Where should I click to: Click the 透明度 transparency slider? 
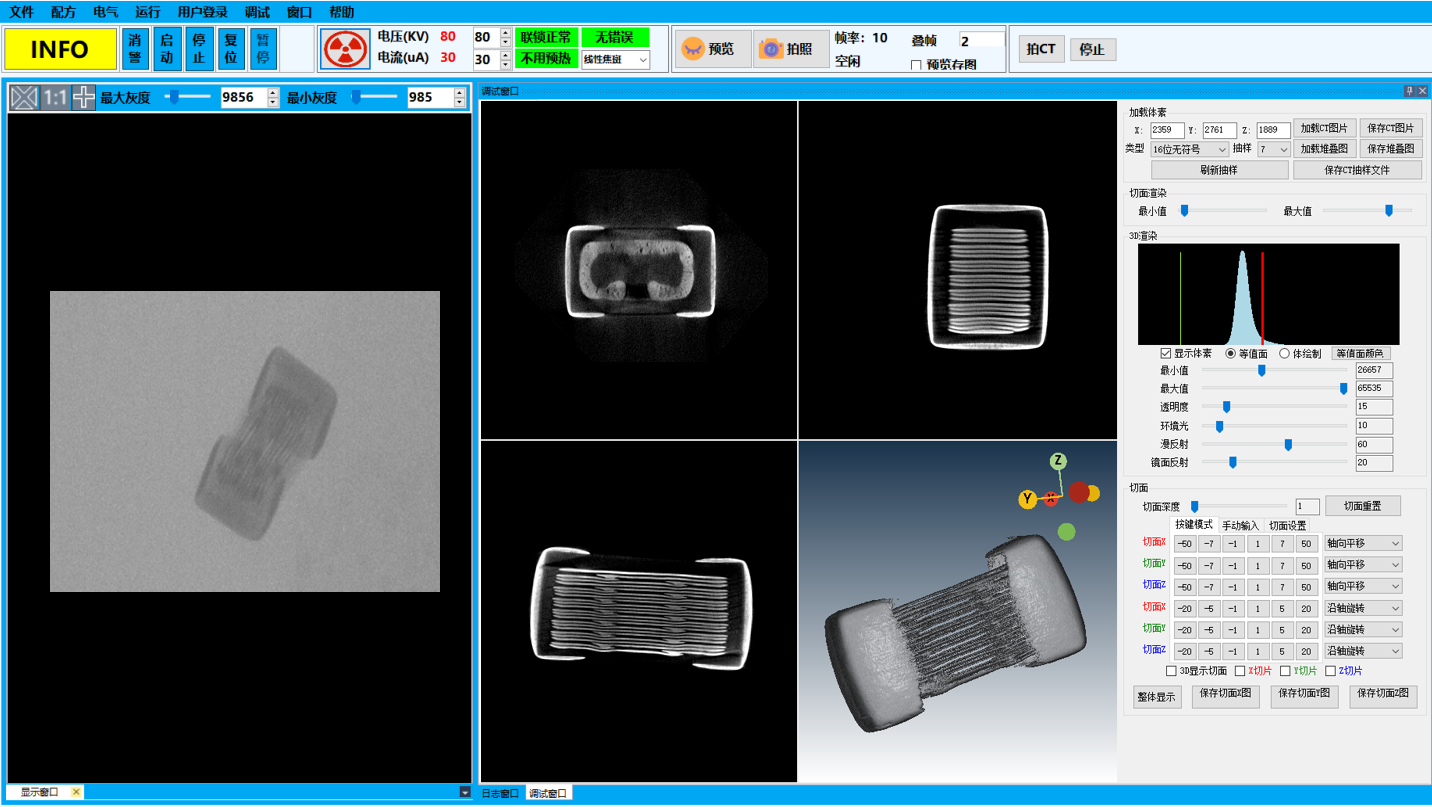[1274, 407]
